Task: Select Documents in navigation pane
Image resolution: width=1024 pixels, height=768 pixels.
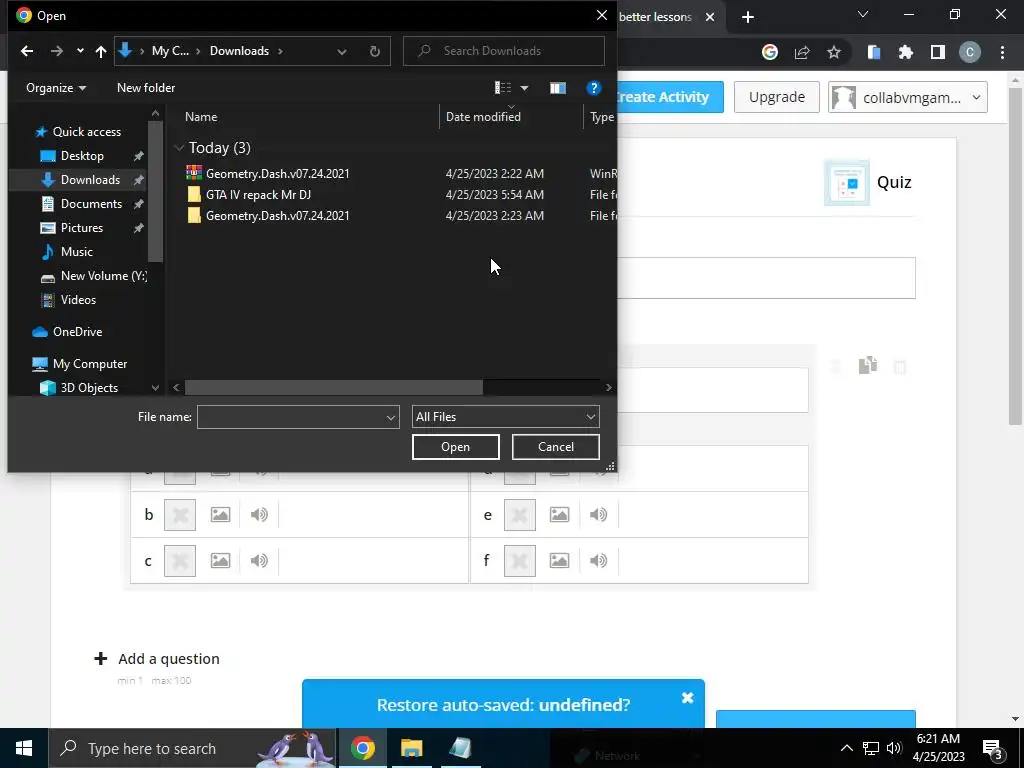Action: (x=91, y=204)
